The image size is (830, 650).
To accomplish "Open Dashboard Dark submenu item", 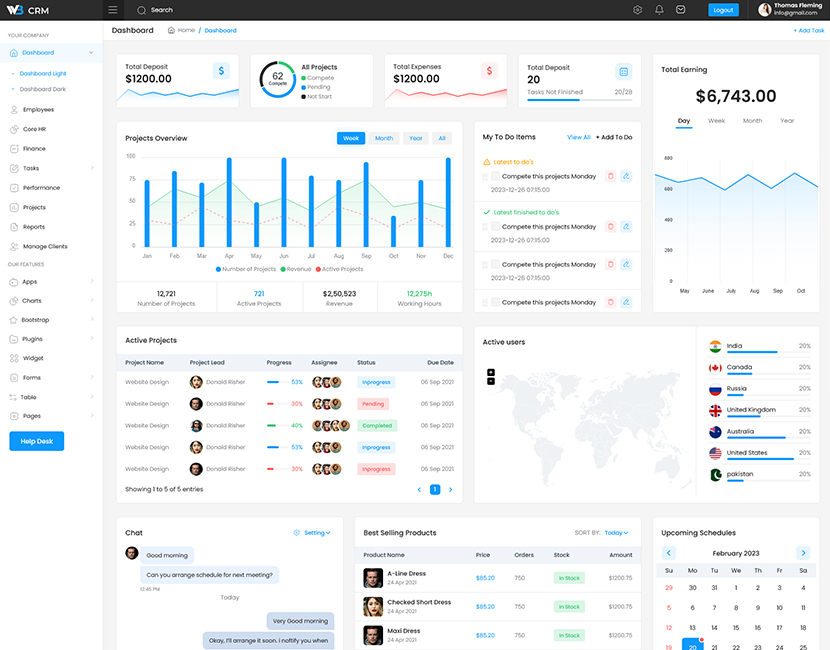I will [43, 89].
